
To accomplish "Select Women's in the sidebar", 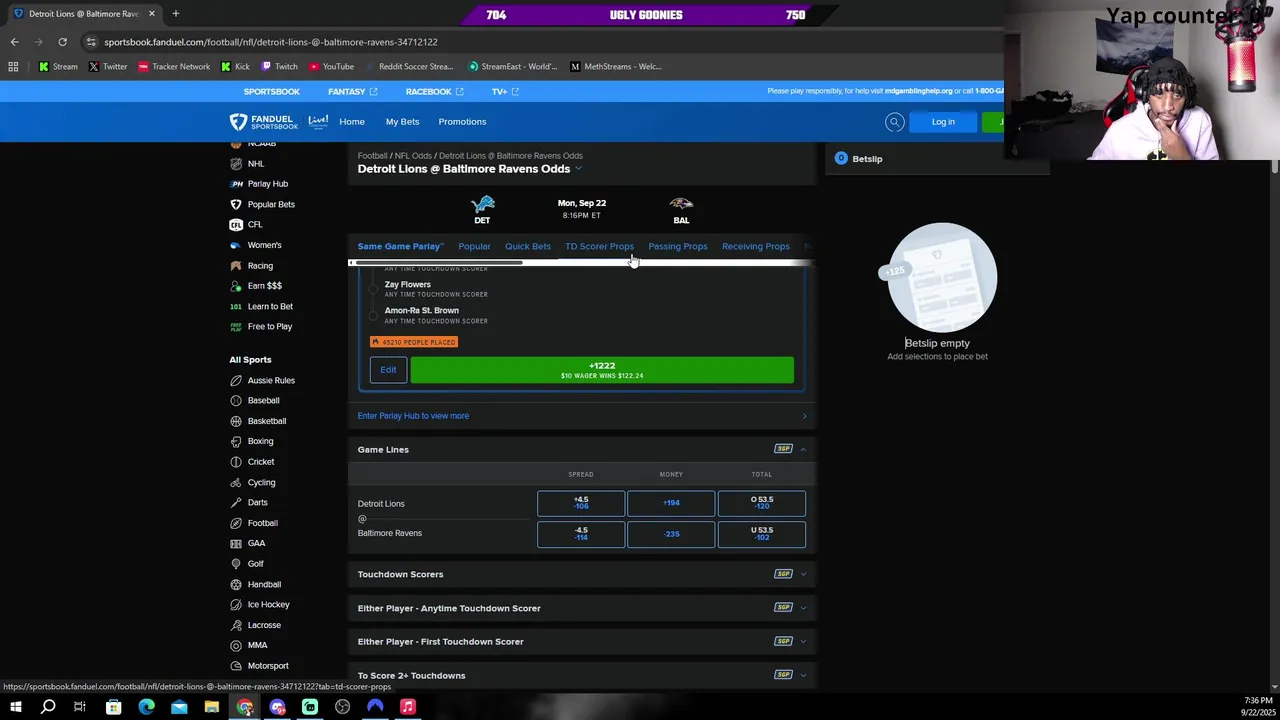I will pos(264,245).
